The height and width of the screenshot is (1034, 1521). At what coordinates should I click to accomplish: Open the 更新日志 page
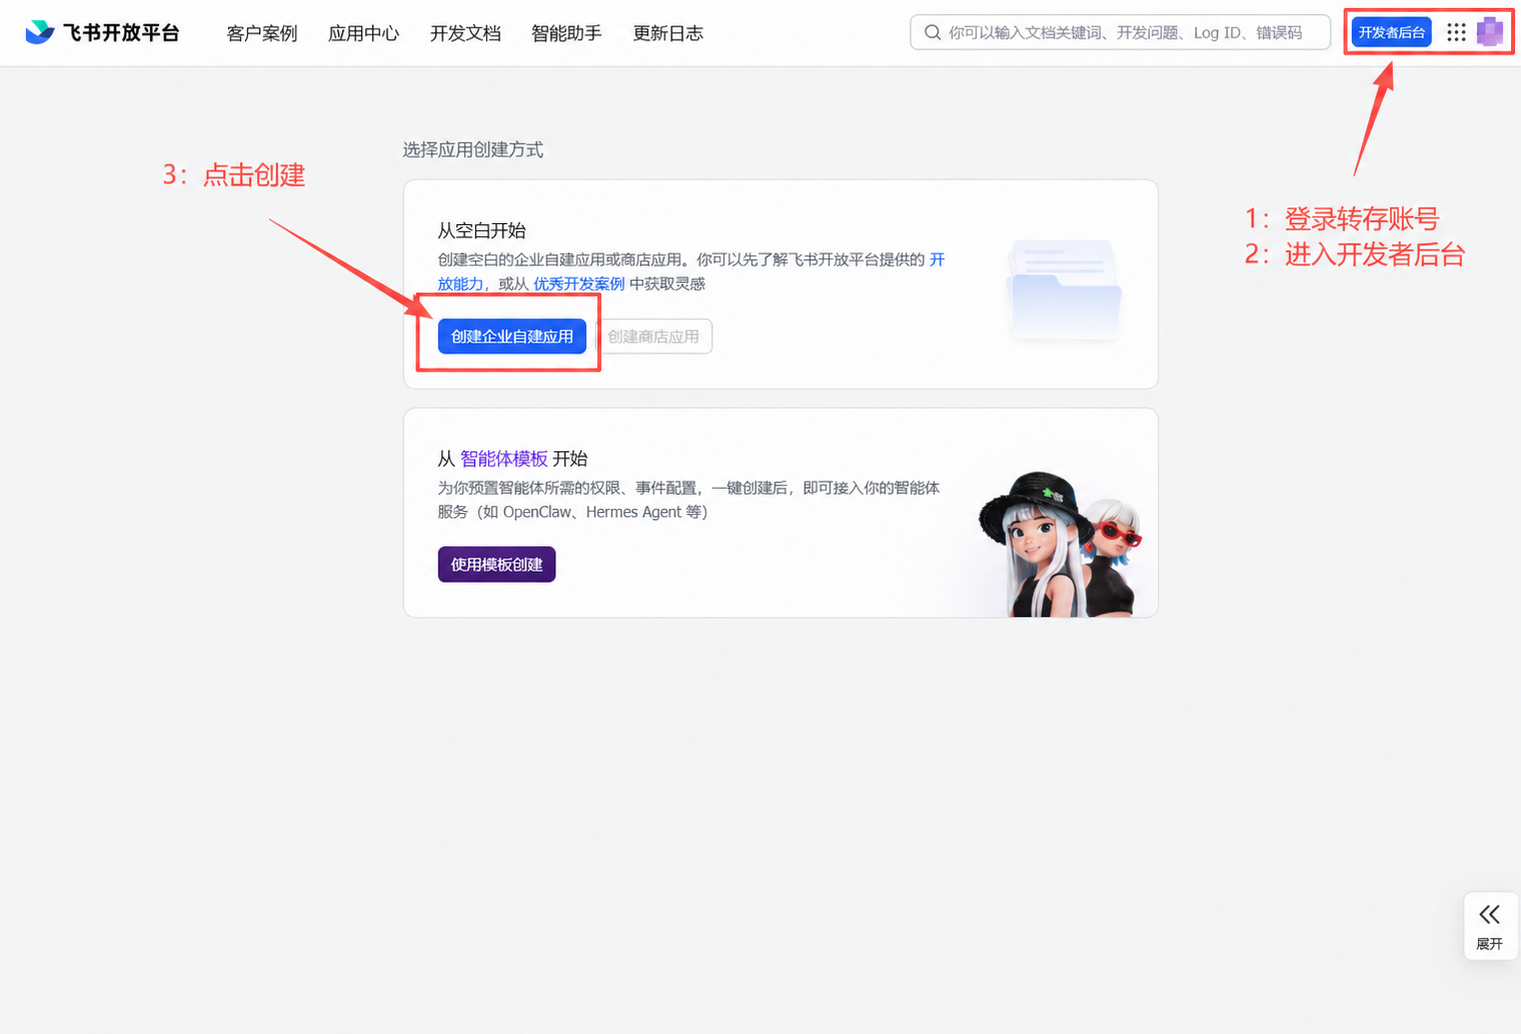coord(668,33)
